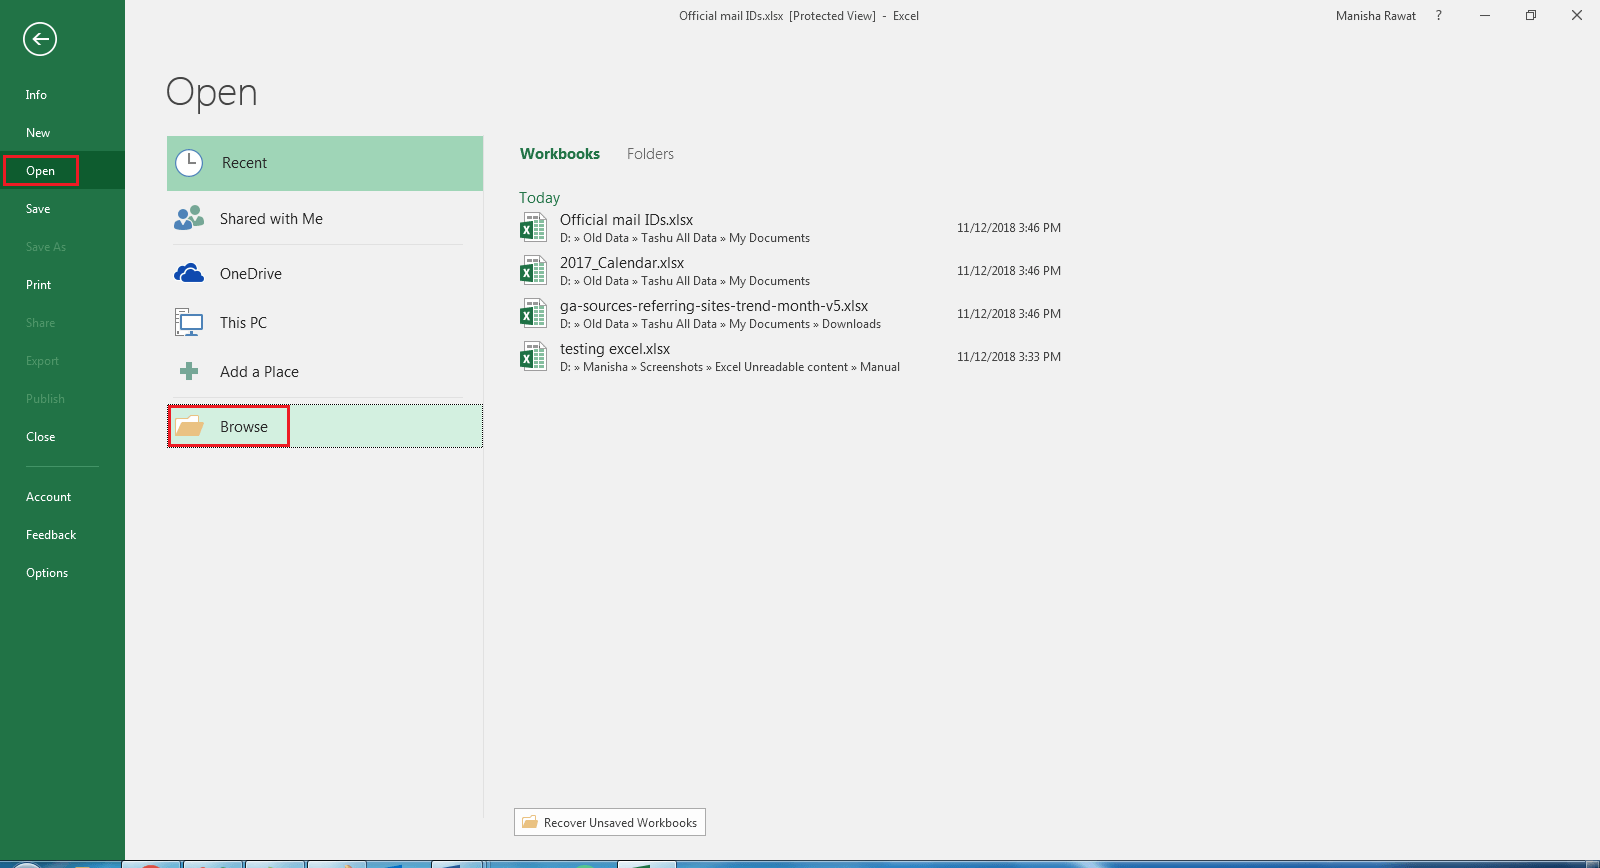This screenshot has width=1600, height=868.
Task: Click the OneDrive cloud icon
Action: 189,273
